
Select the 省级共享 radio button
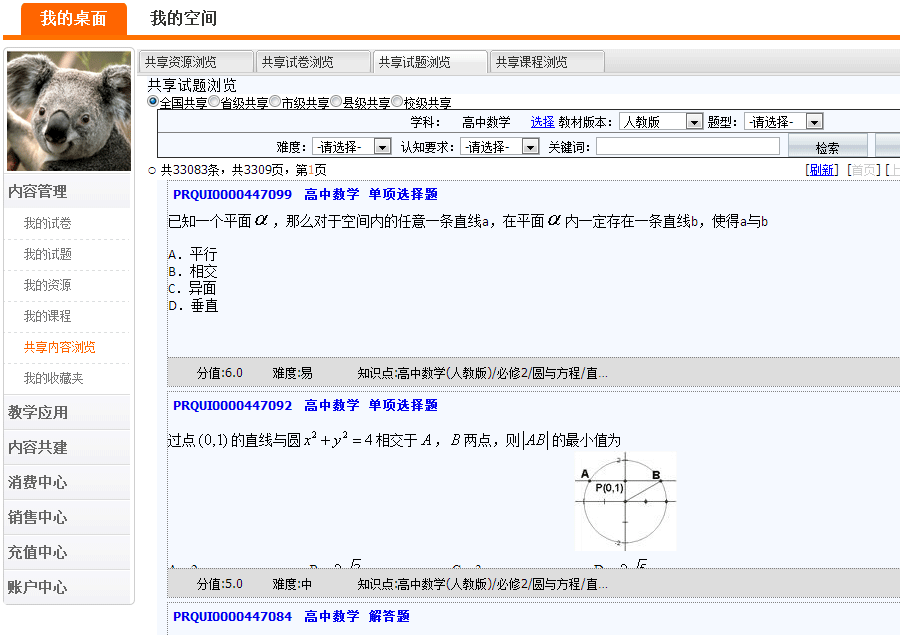coord(214,102)
